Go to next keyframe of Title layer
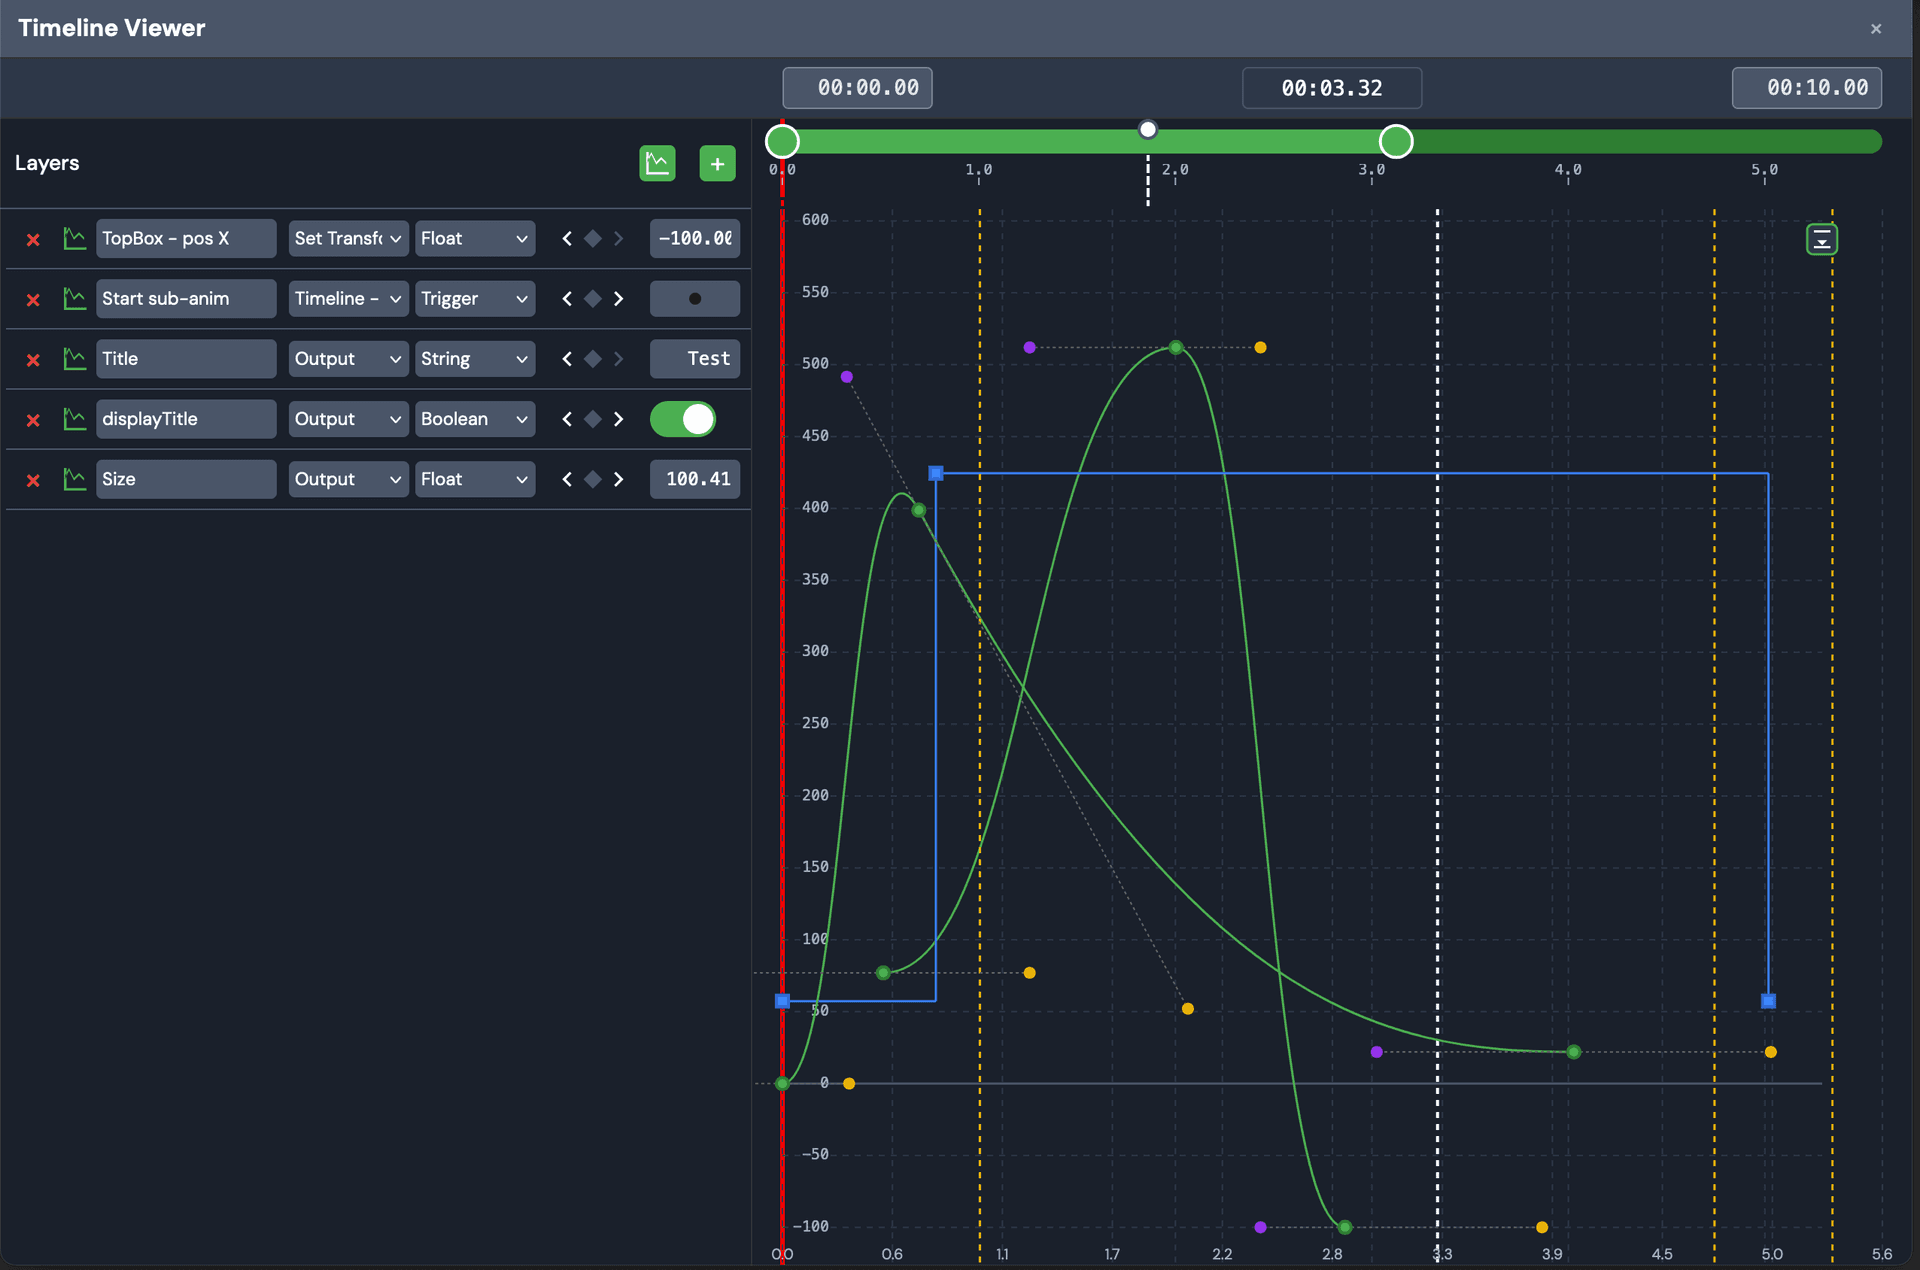This screenshot has width=1920, height=1270. 619,358
